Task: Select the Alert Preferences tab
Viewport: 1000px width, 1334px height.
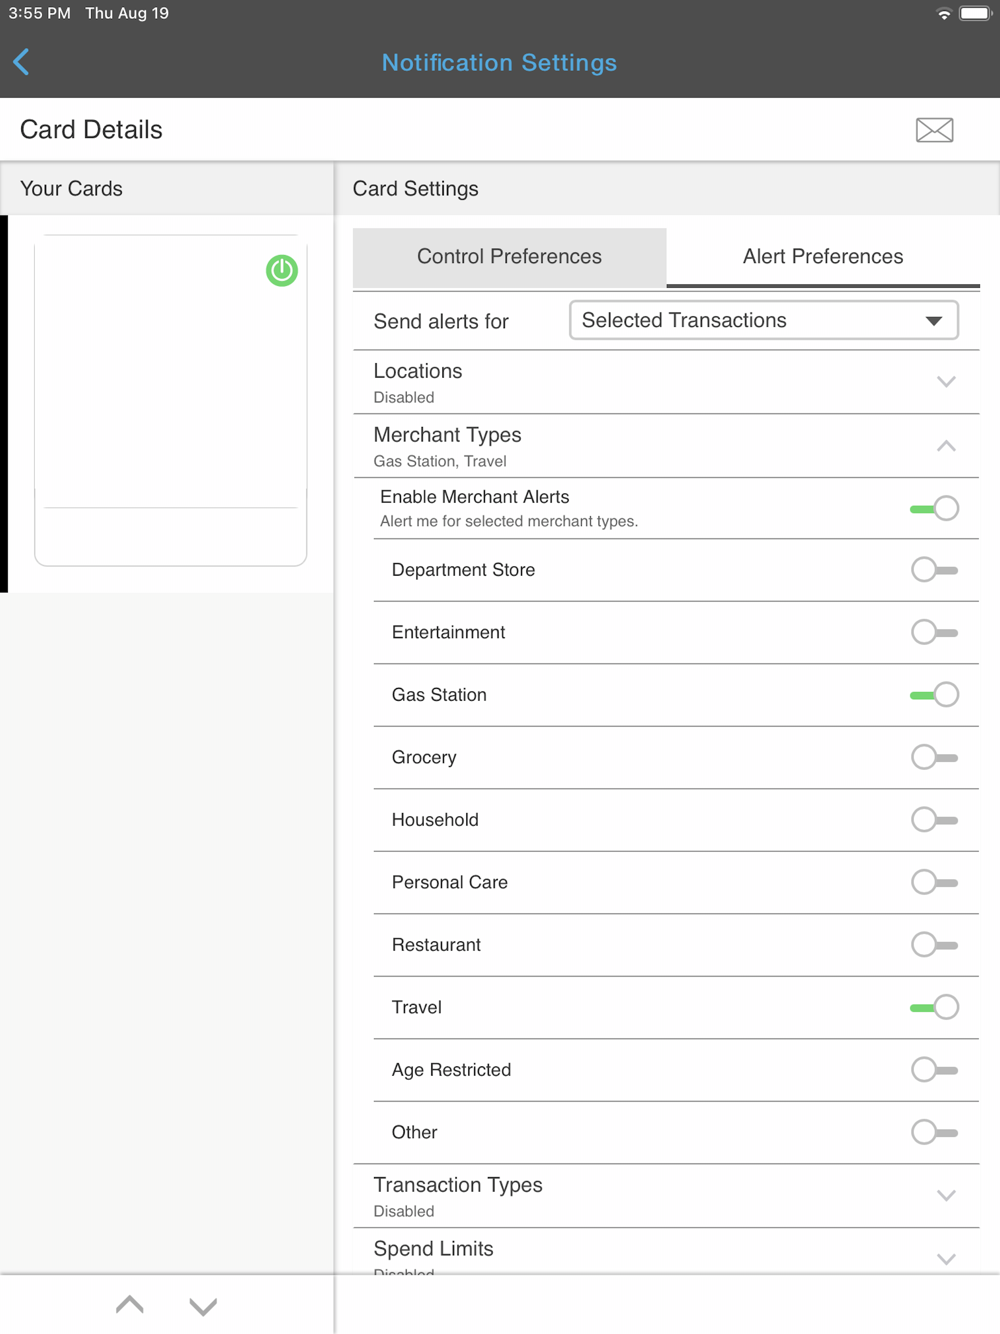Action: [822, 257]
